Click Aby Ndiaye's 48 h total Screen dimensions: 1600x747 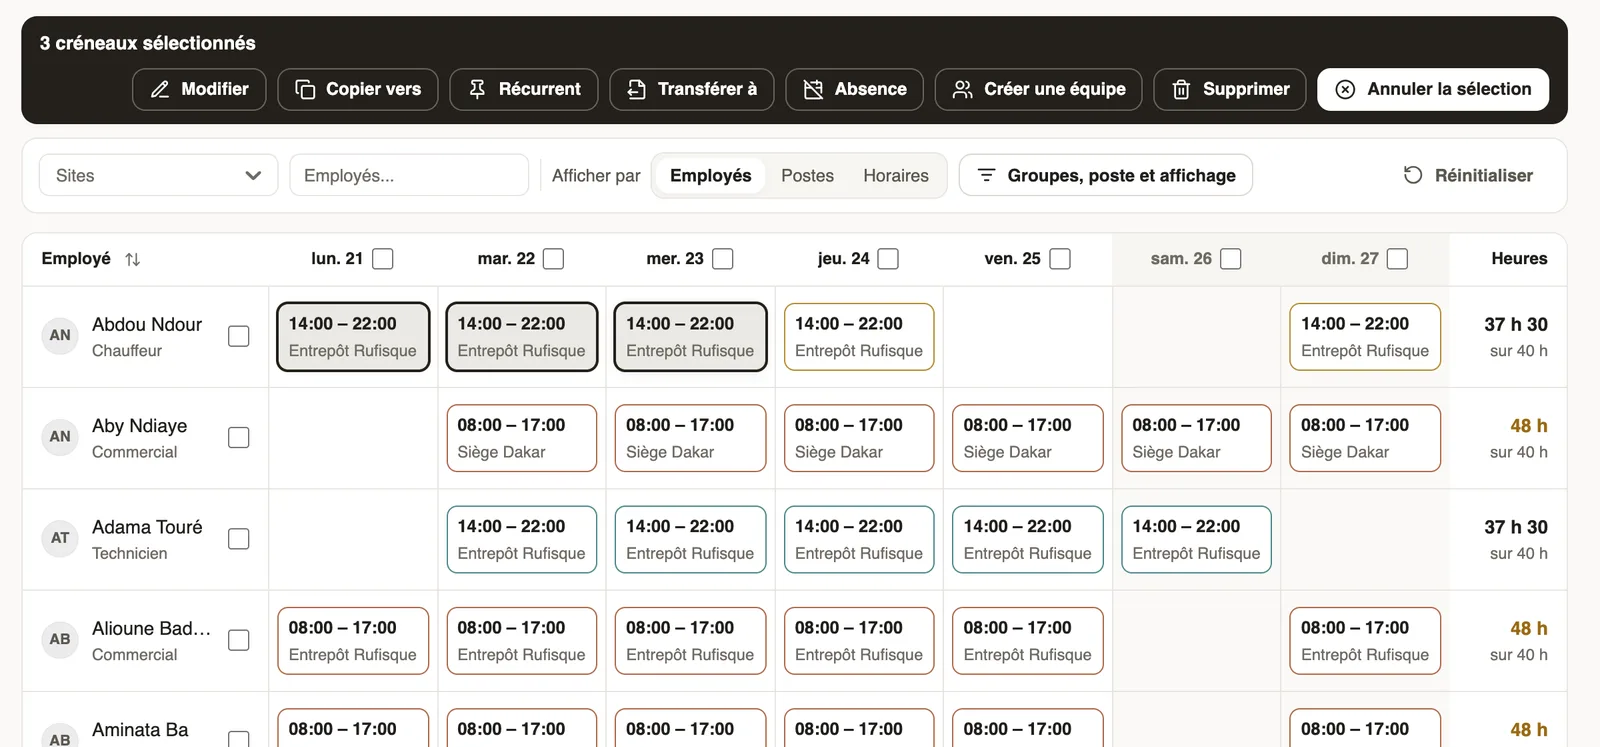1528,426
